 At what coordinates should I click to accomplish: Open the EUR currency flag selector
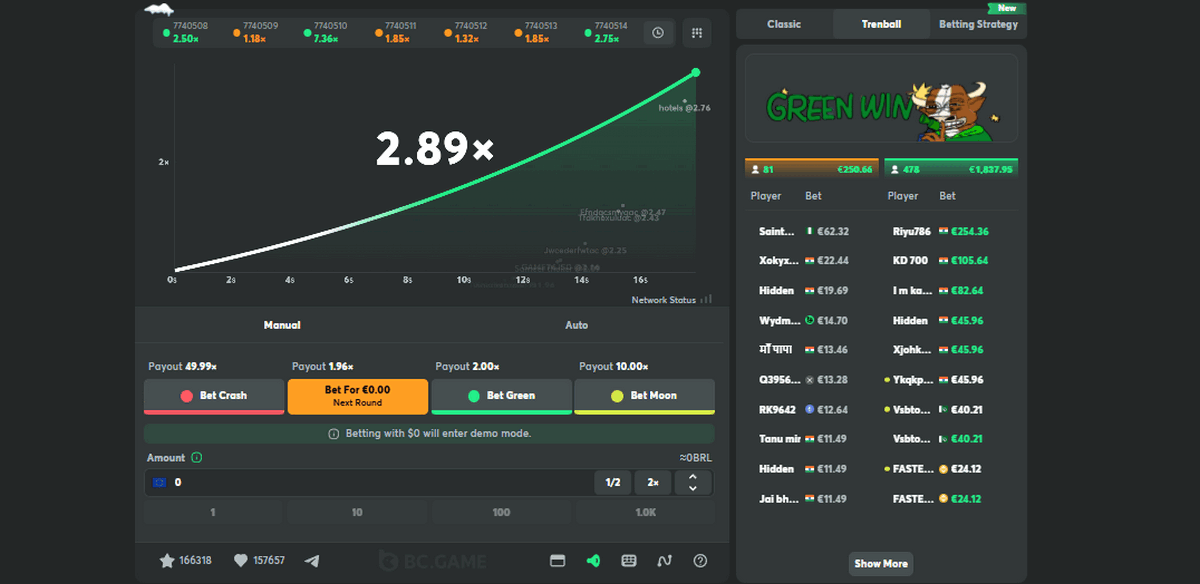point(159,482)
